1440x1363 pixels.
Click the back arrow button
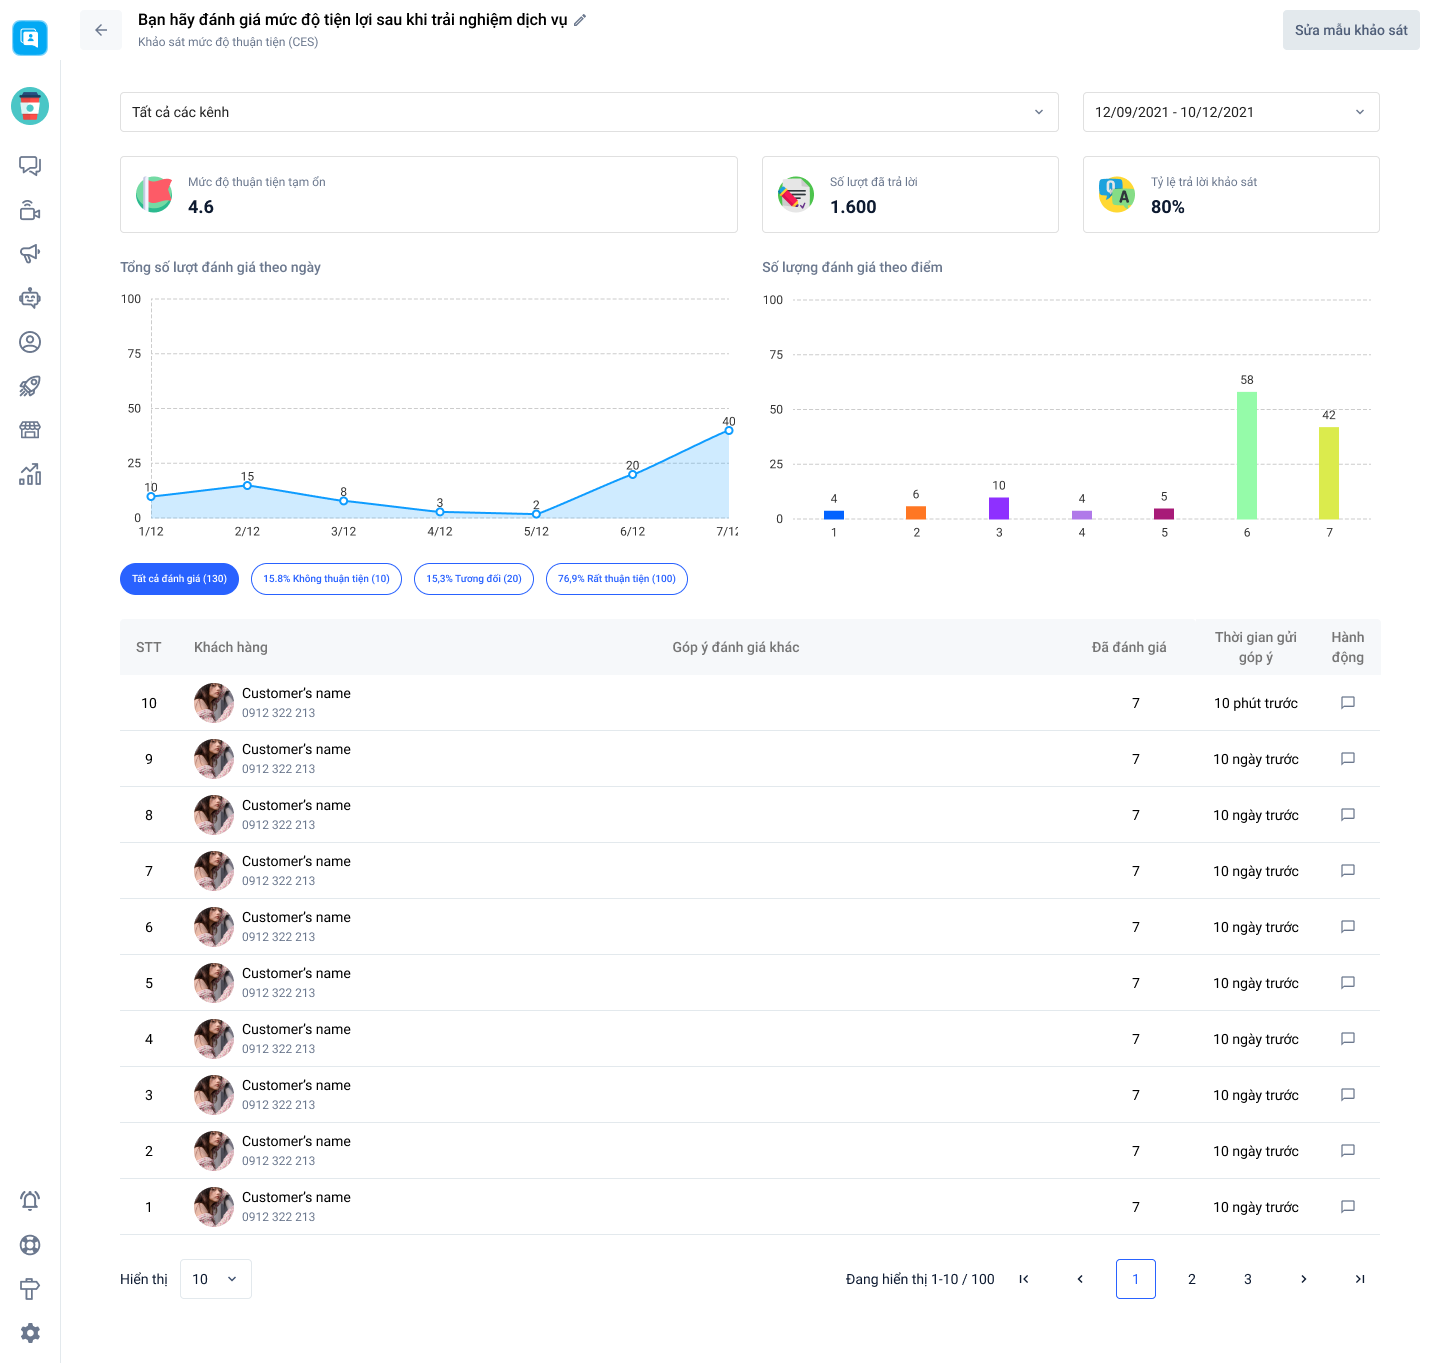click(101, 30)
